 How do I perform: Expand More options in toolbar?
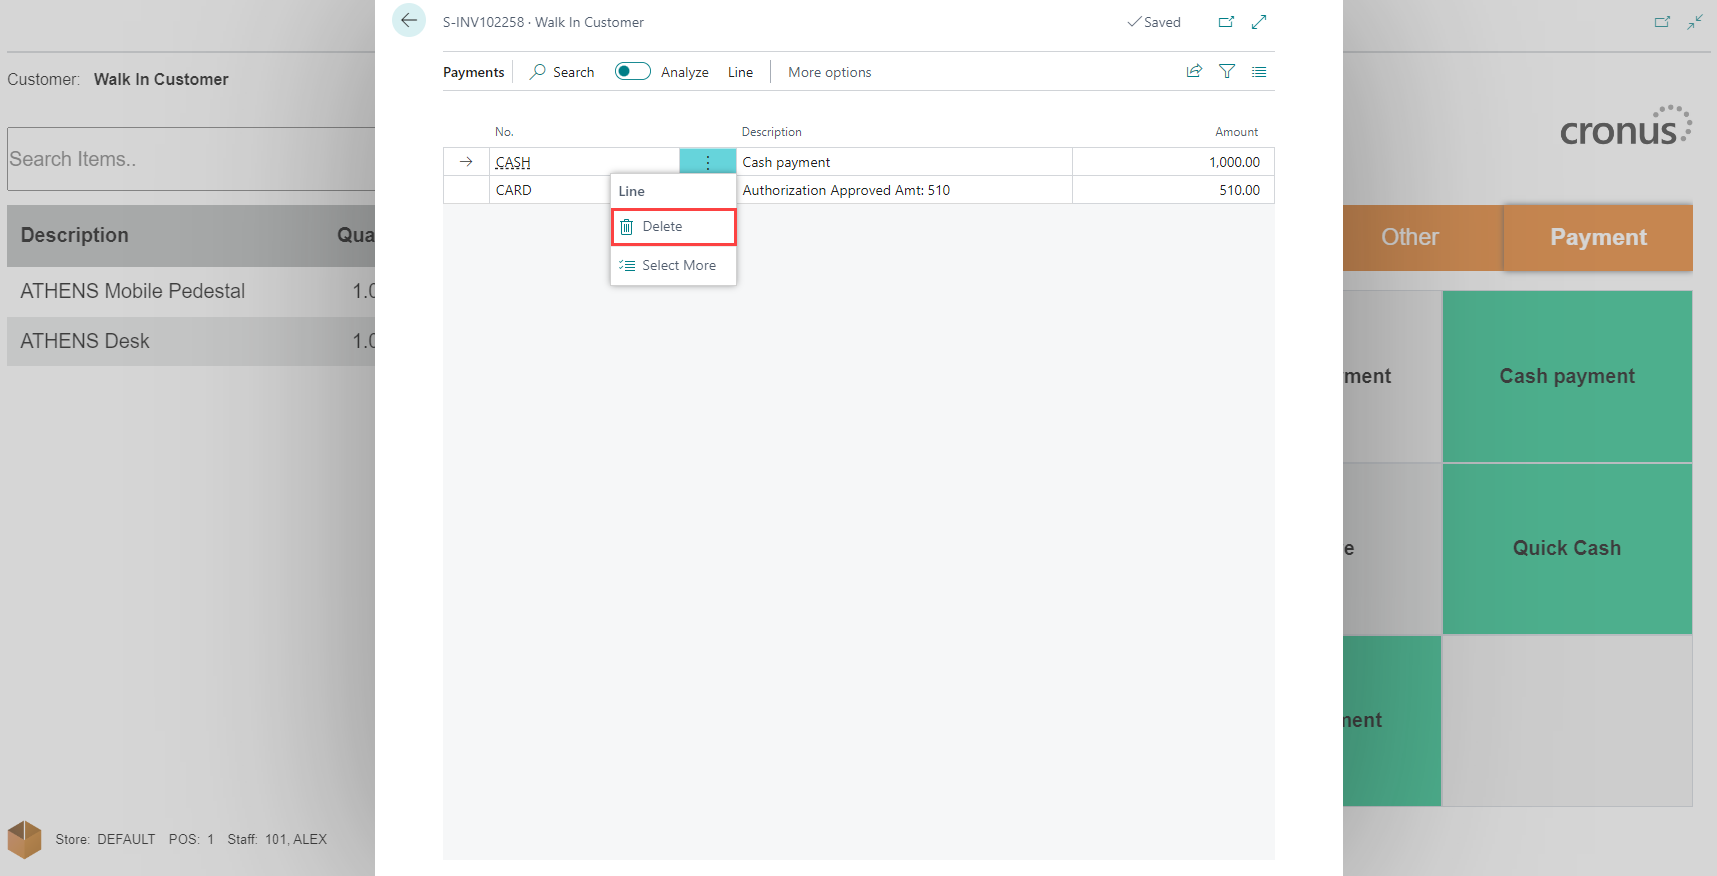tap(829, 72)
